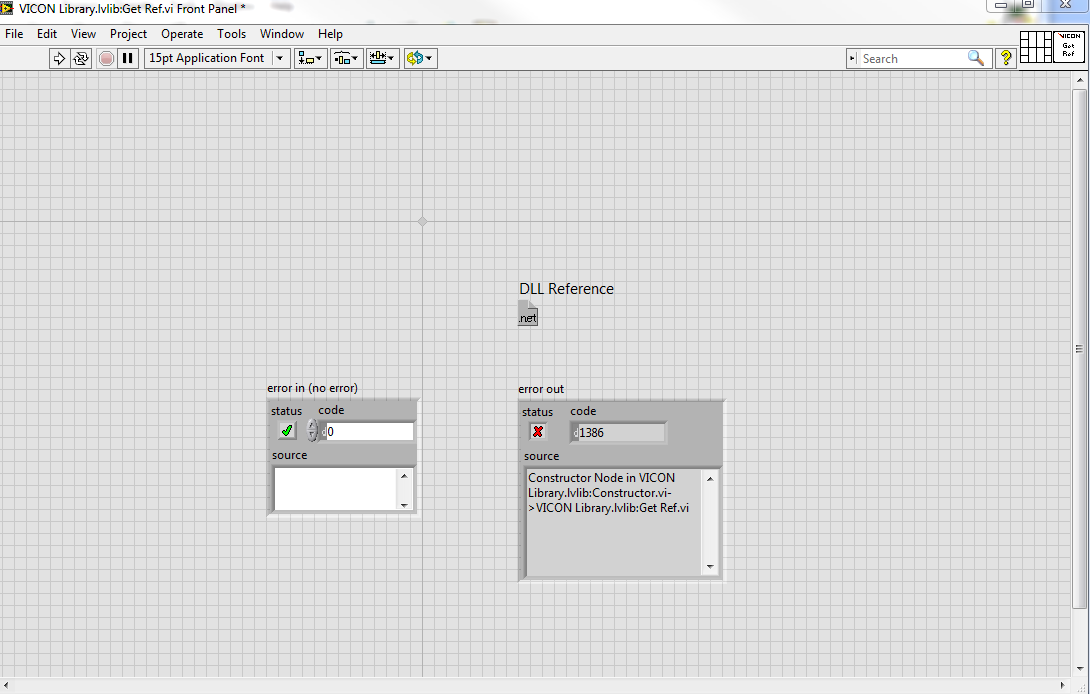Click the Pause button in toolbar
This screenshot has width=1090, height=694.
127,58
